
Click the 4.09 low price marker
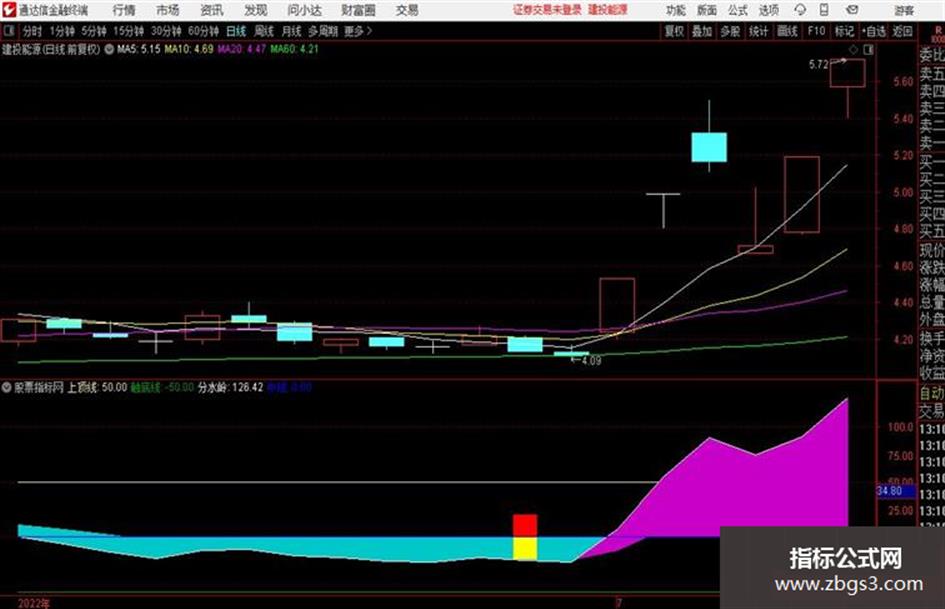[591, 361]
